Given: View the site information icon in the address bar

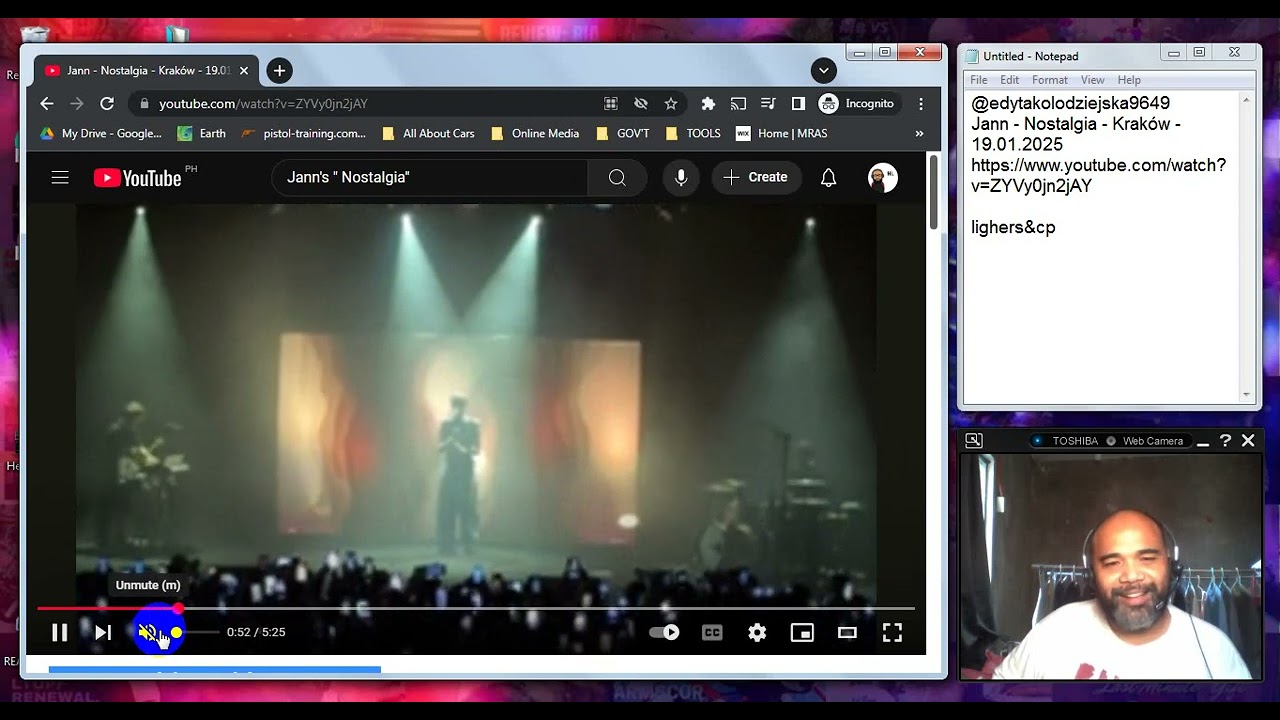Looking at the screenshot, I should tap(144, 103).
